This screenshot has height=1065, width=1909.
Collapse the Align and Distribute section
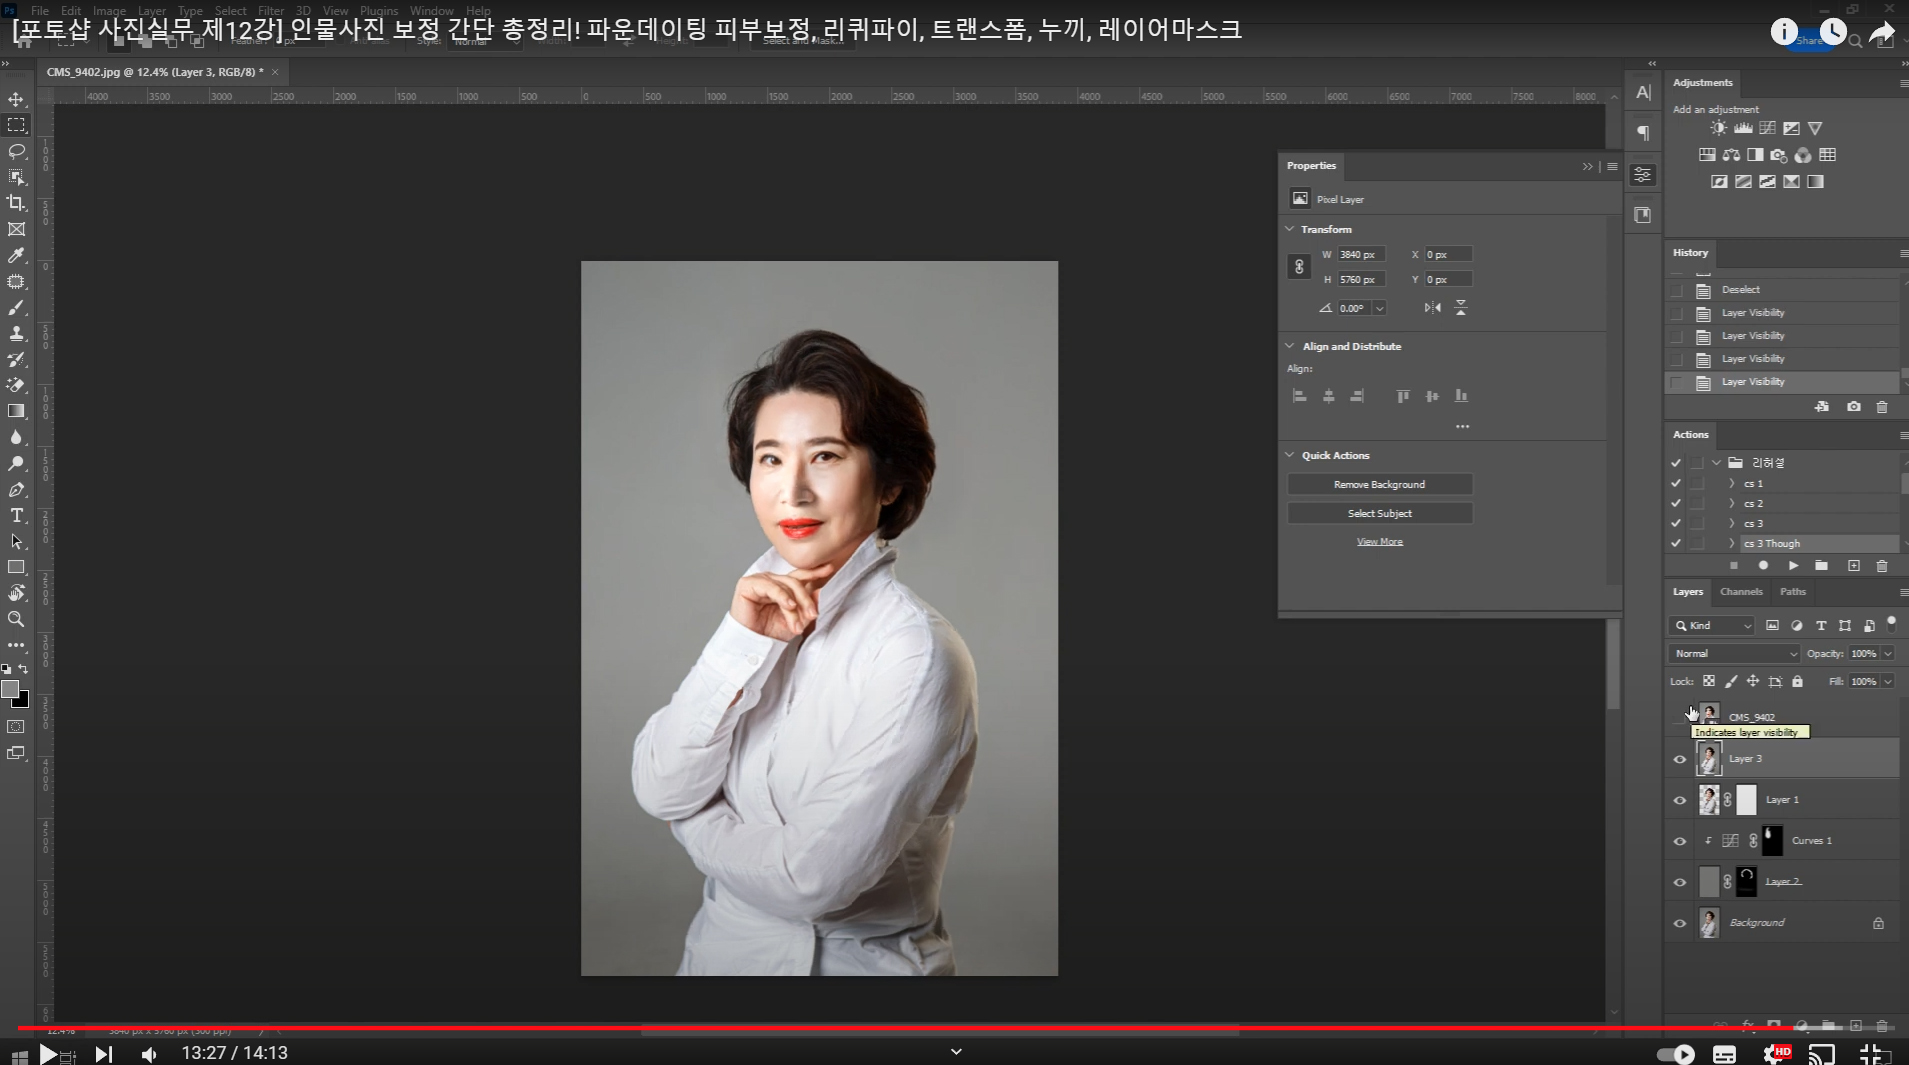click(1290, 346)
